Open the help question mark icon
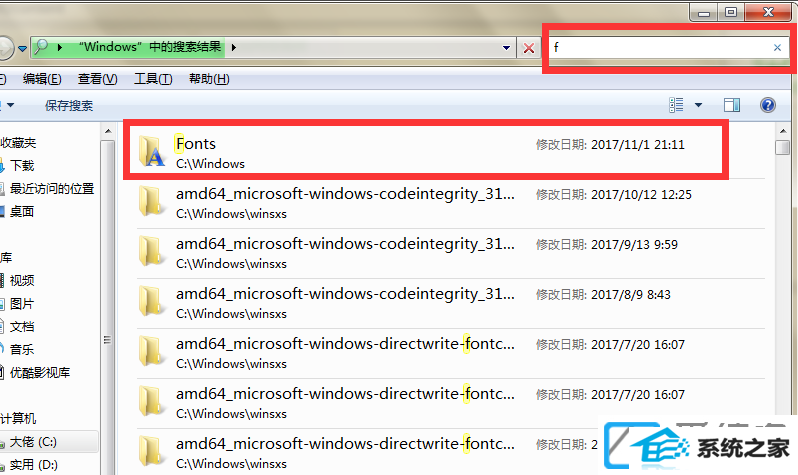Viewport: 798px width, 475px height. (x=767, y=105)
